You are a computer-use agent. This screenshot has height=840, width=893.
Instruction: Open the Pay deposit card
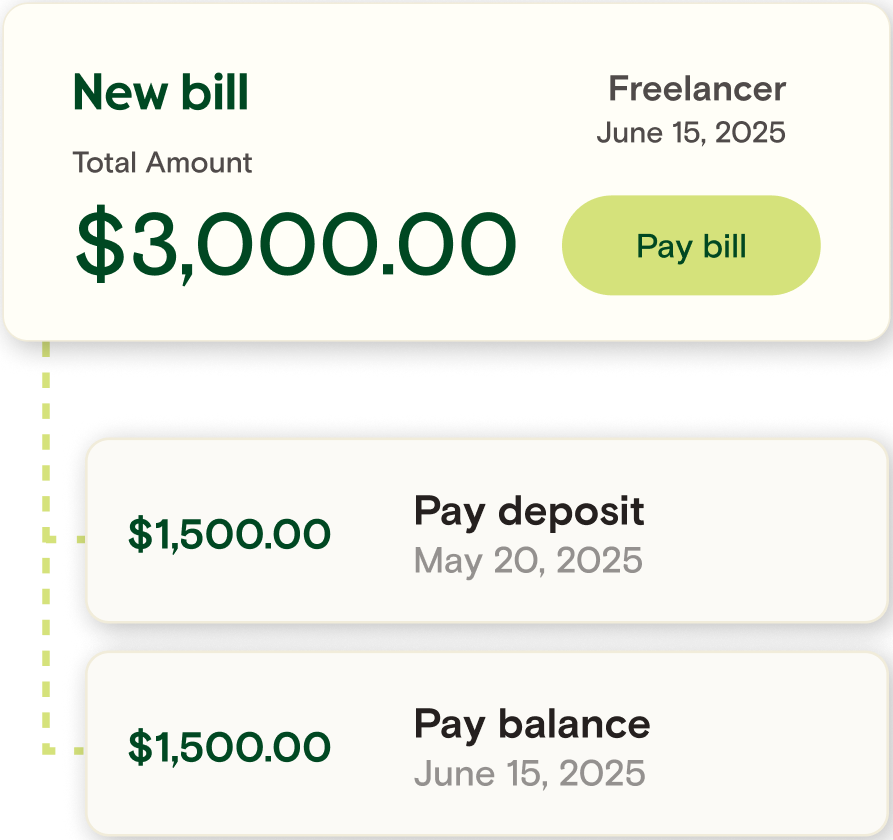click(x=488, y=531)
